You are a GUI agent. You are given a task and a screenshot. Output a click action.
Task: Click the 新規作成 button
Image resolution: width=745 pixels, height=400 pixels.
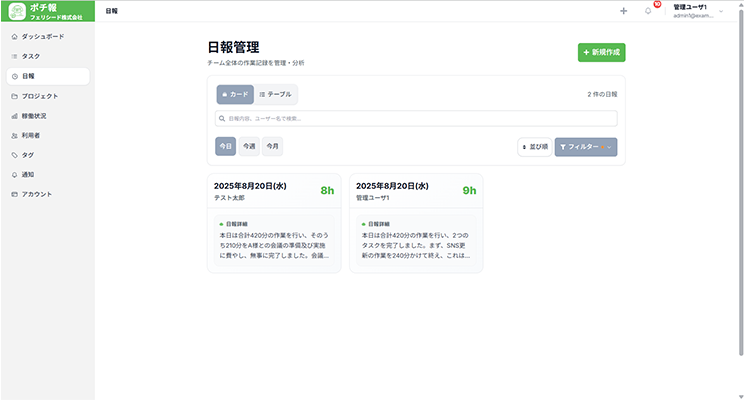click(601, 52)
